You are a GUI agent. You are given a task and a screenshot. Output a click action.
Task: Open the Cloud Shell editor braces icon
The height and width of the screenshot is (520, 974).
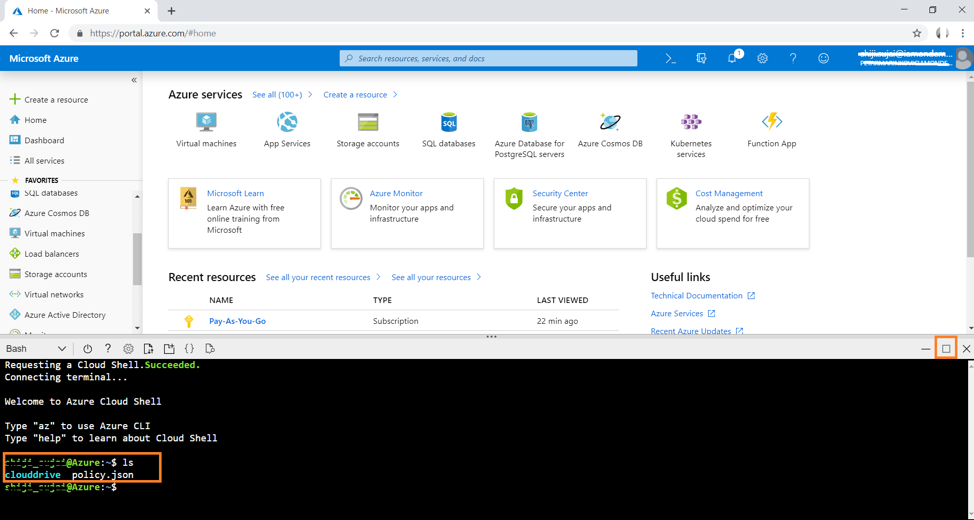189,349
